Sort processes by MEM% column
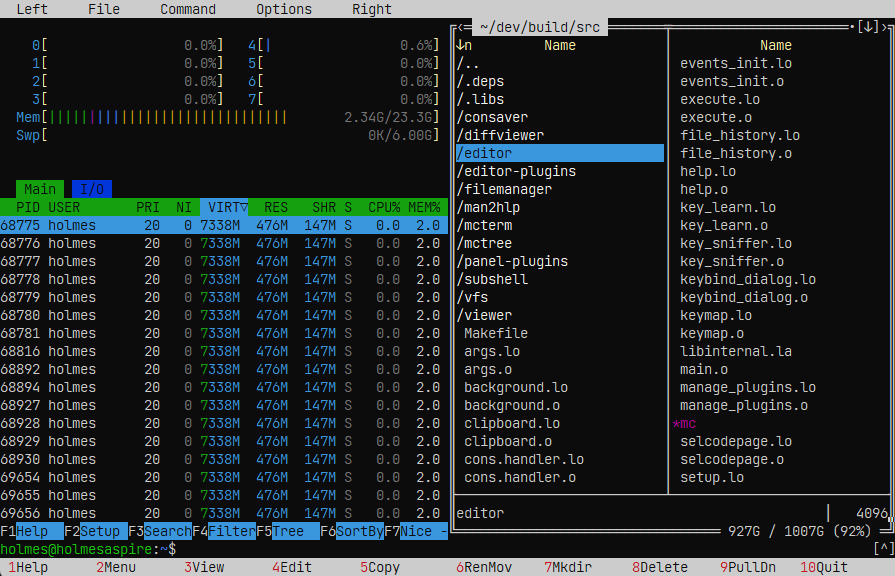The width and height of the screenshot is (895, 576). click(x=424, y=207)
